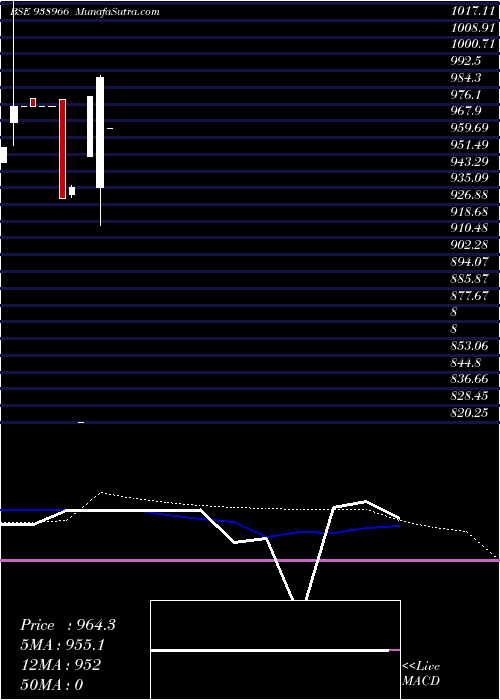
Task: Select the small red candlestick near 976
Action: [x=33, y=102]
